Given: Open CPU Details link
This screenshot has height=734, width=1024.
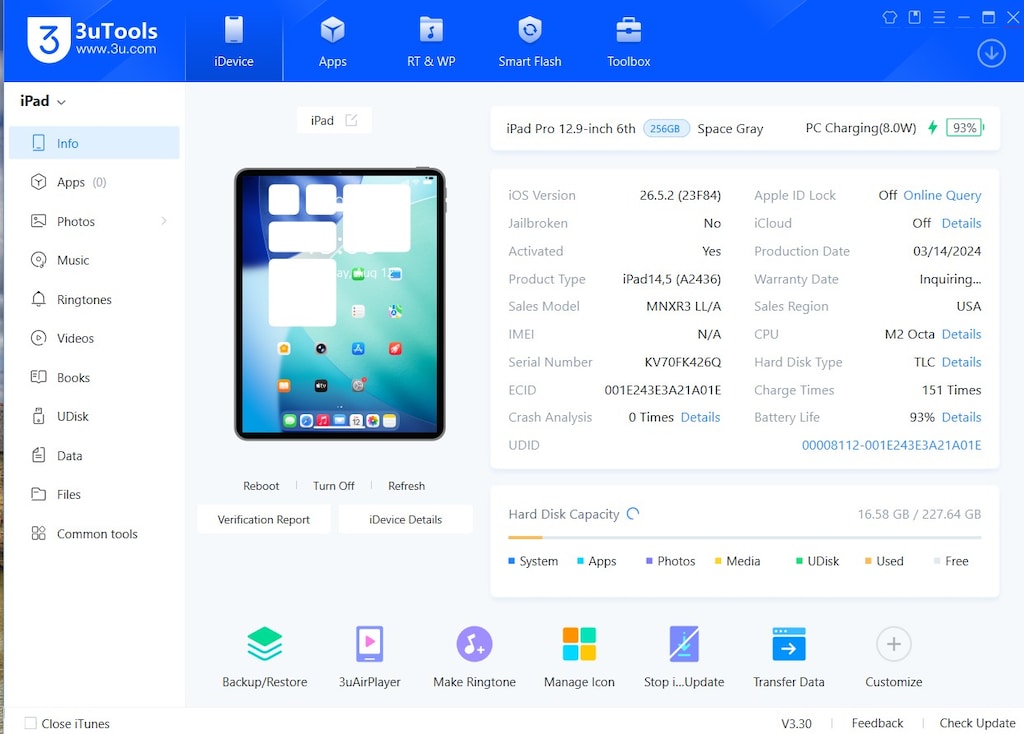Looking at the screenshot, I should coord(961,334).
